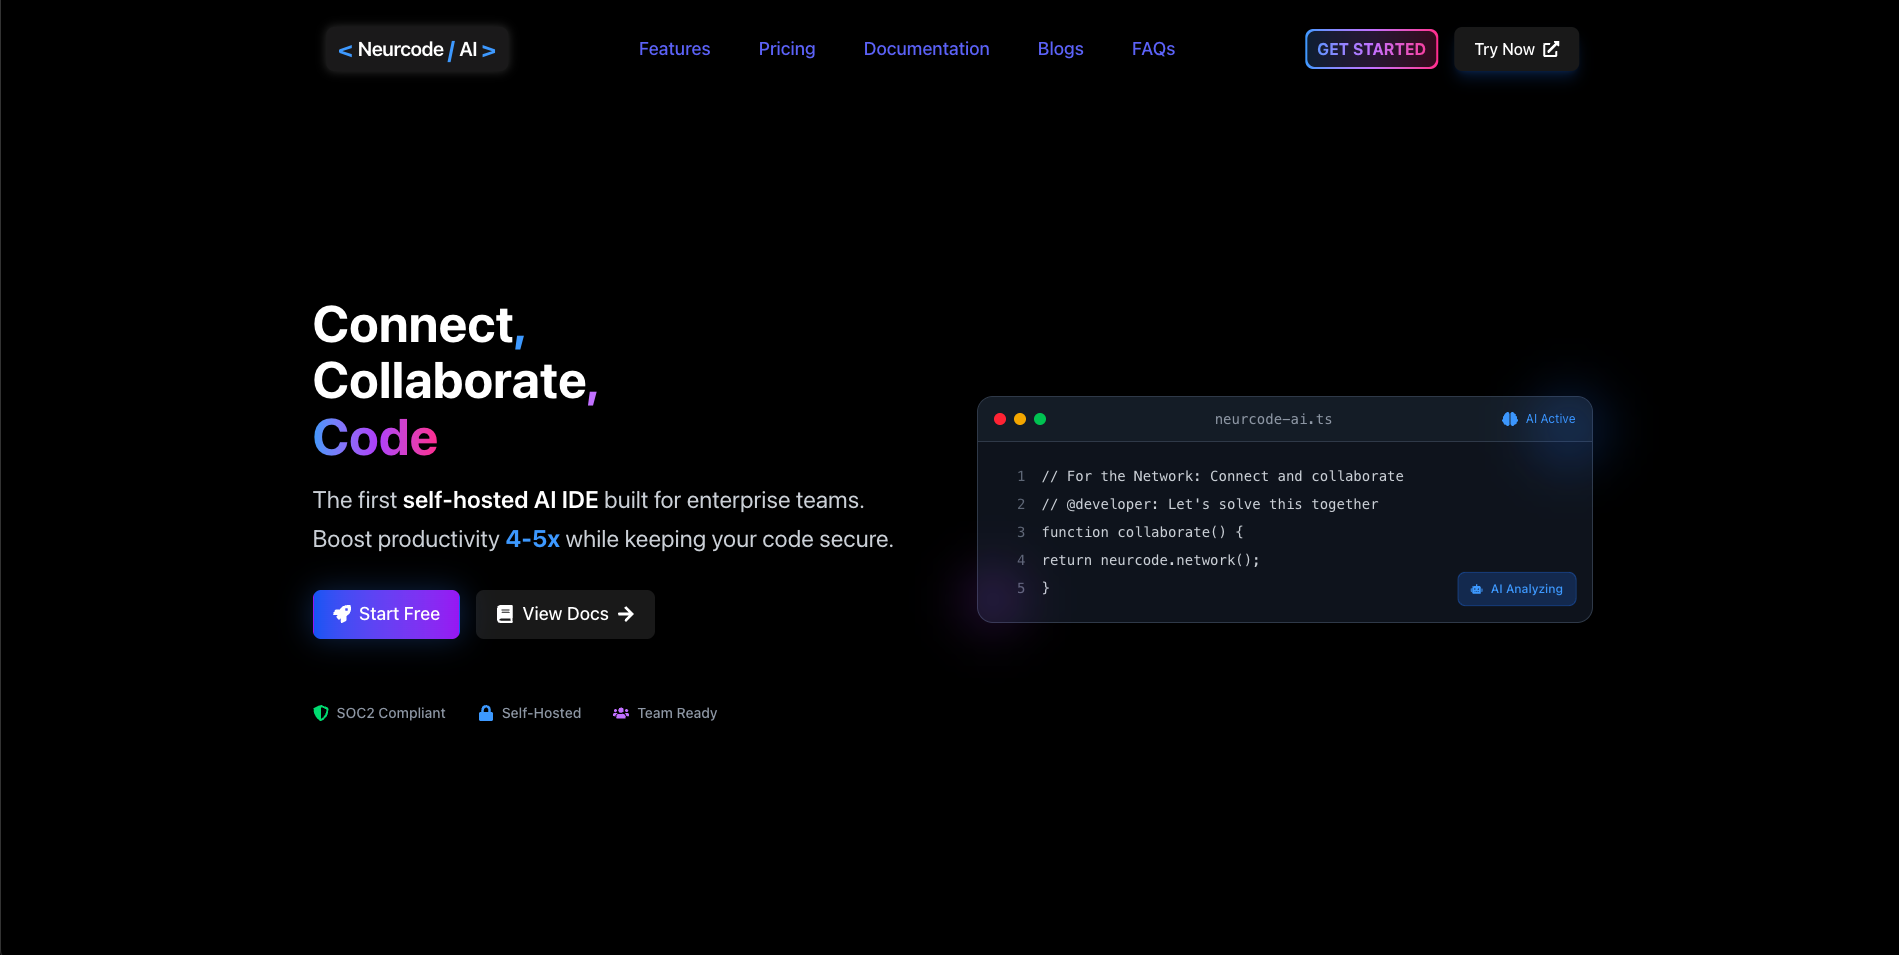Click the Collaborate, heading word
Viewport: 1899px width, 955px height.
(455, 381)
